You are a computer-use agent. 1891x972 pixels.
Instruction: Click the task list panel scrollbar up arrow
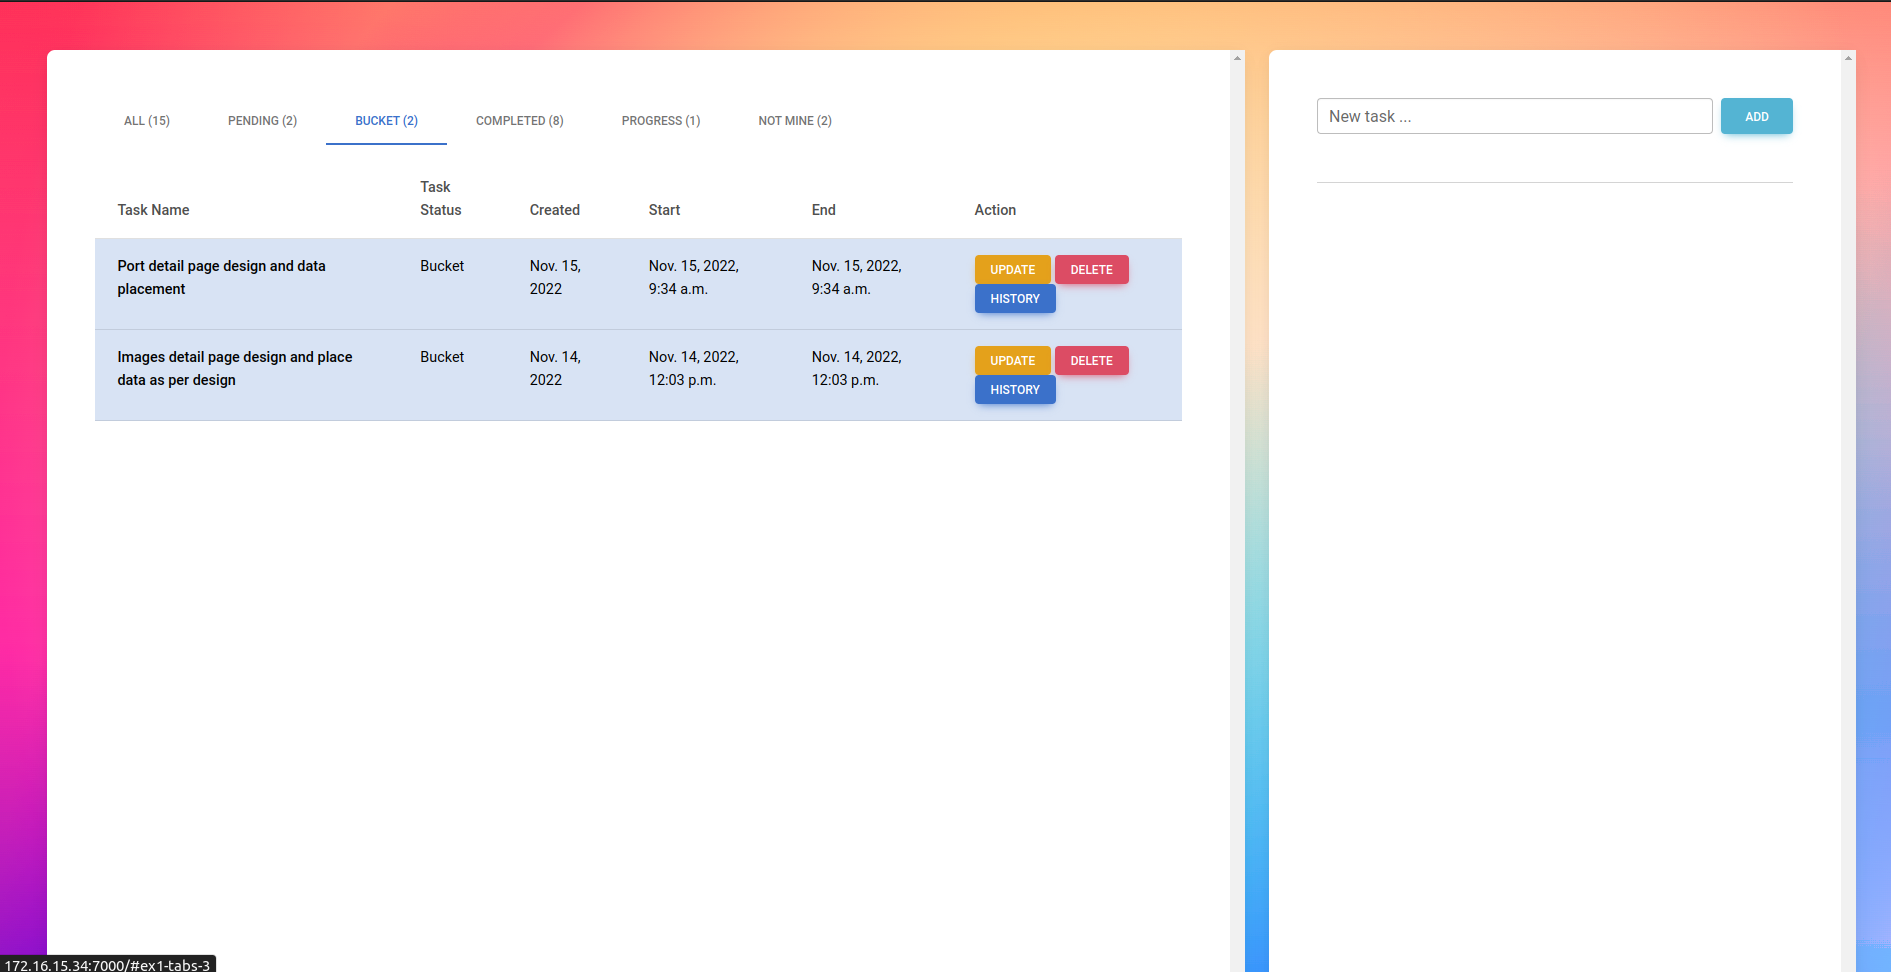(1237, 58)
